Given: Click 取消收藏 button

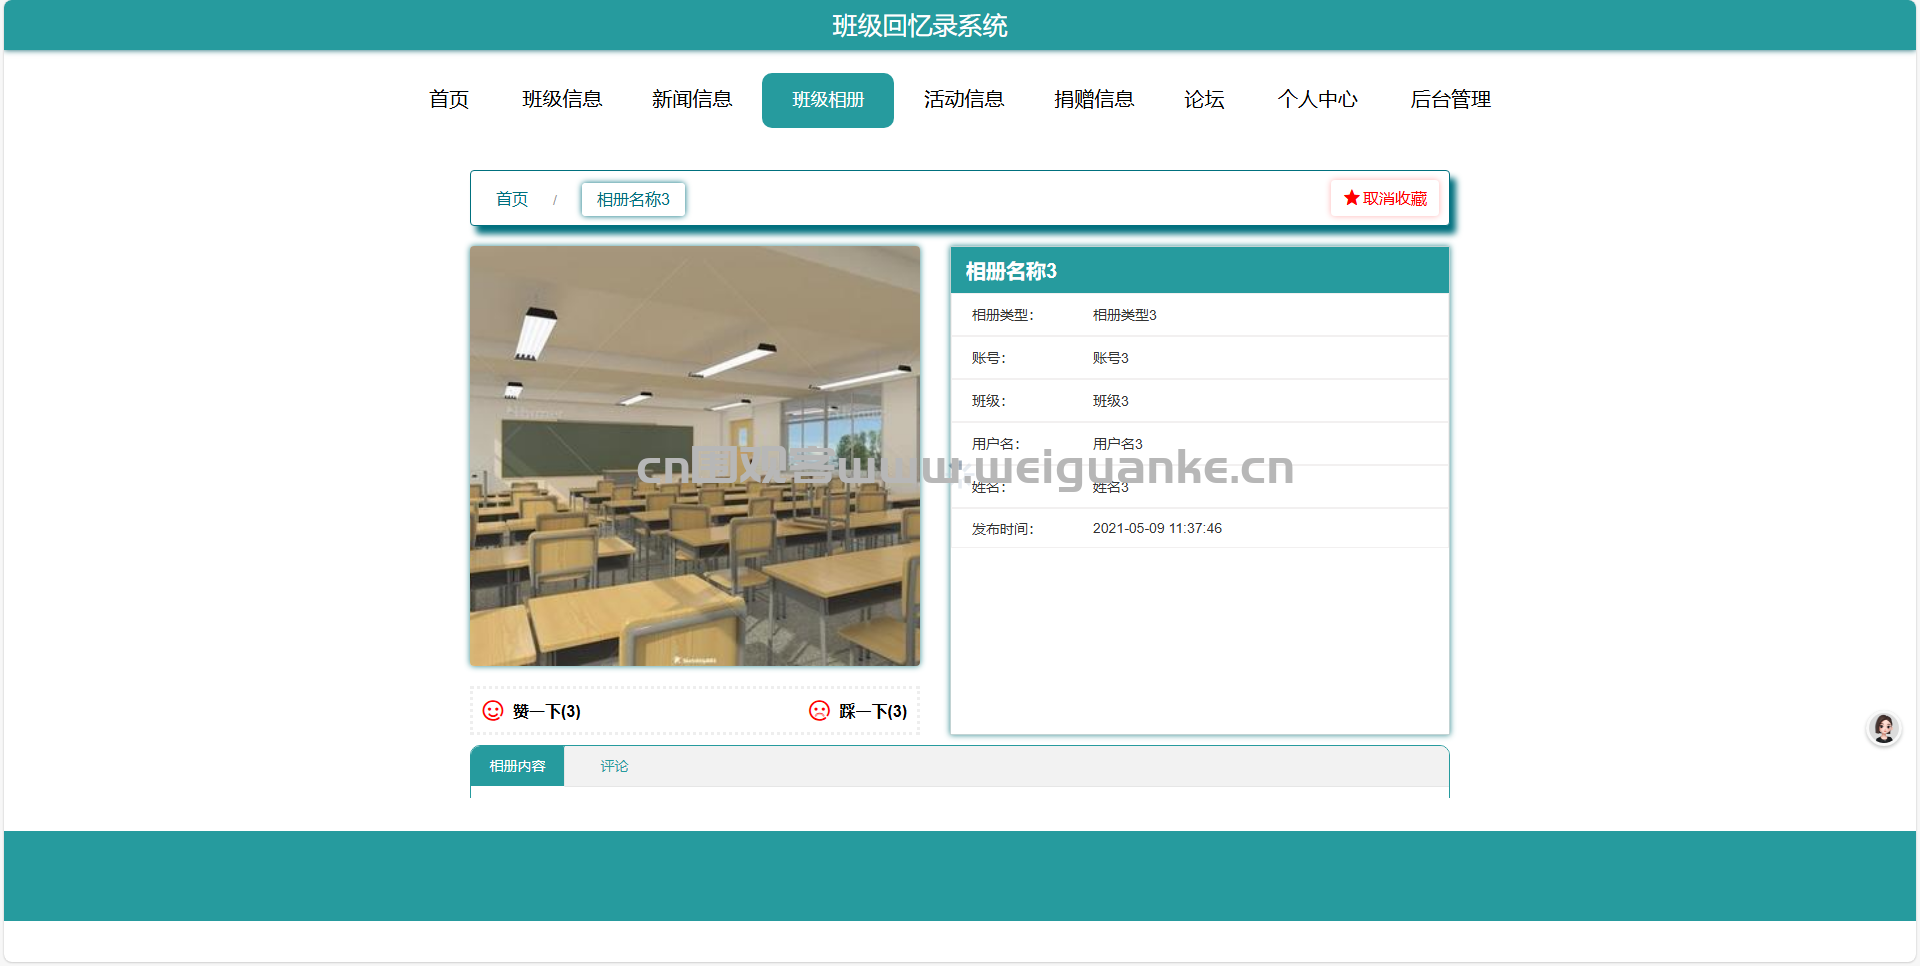Looking at the screenshot, I should pyautogui.click(x=1385, y=198).
